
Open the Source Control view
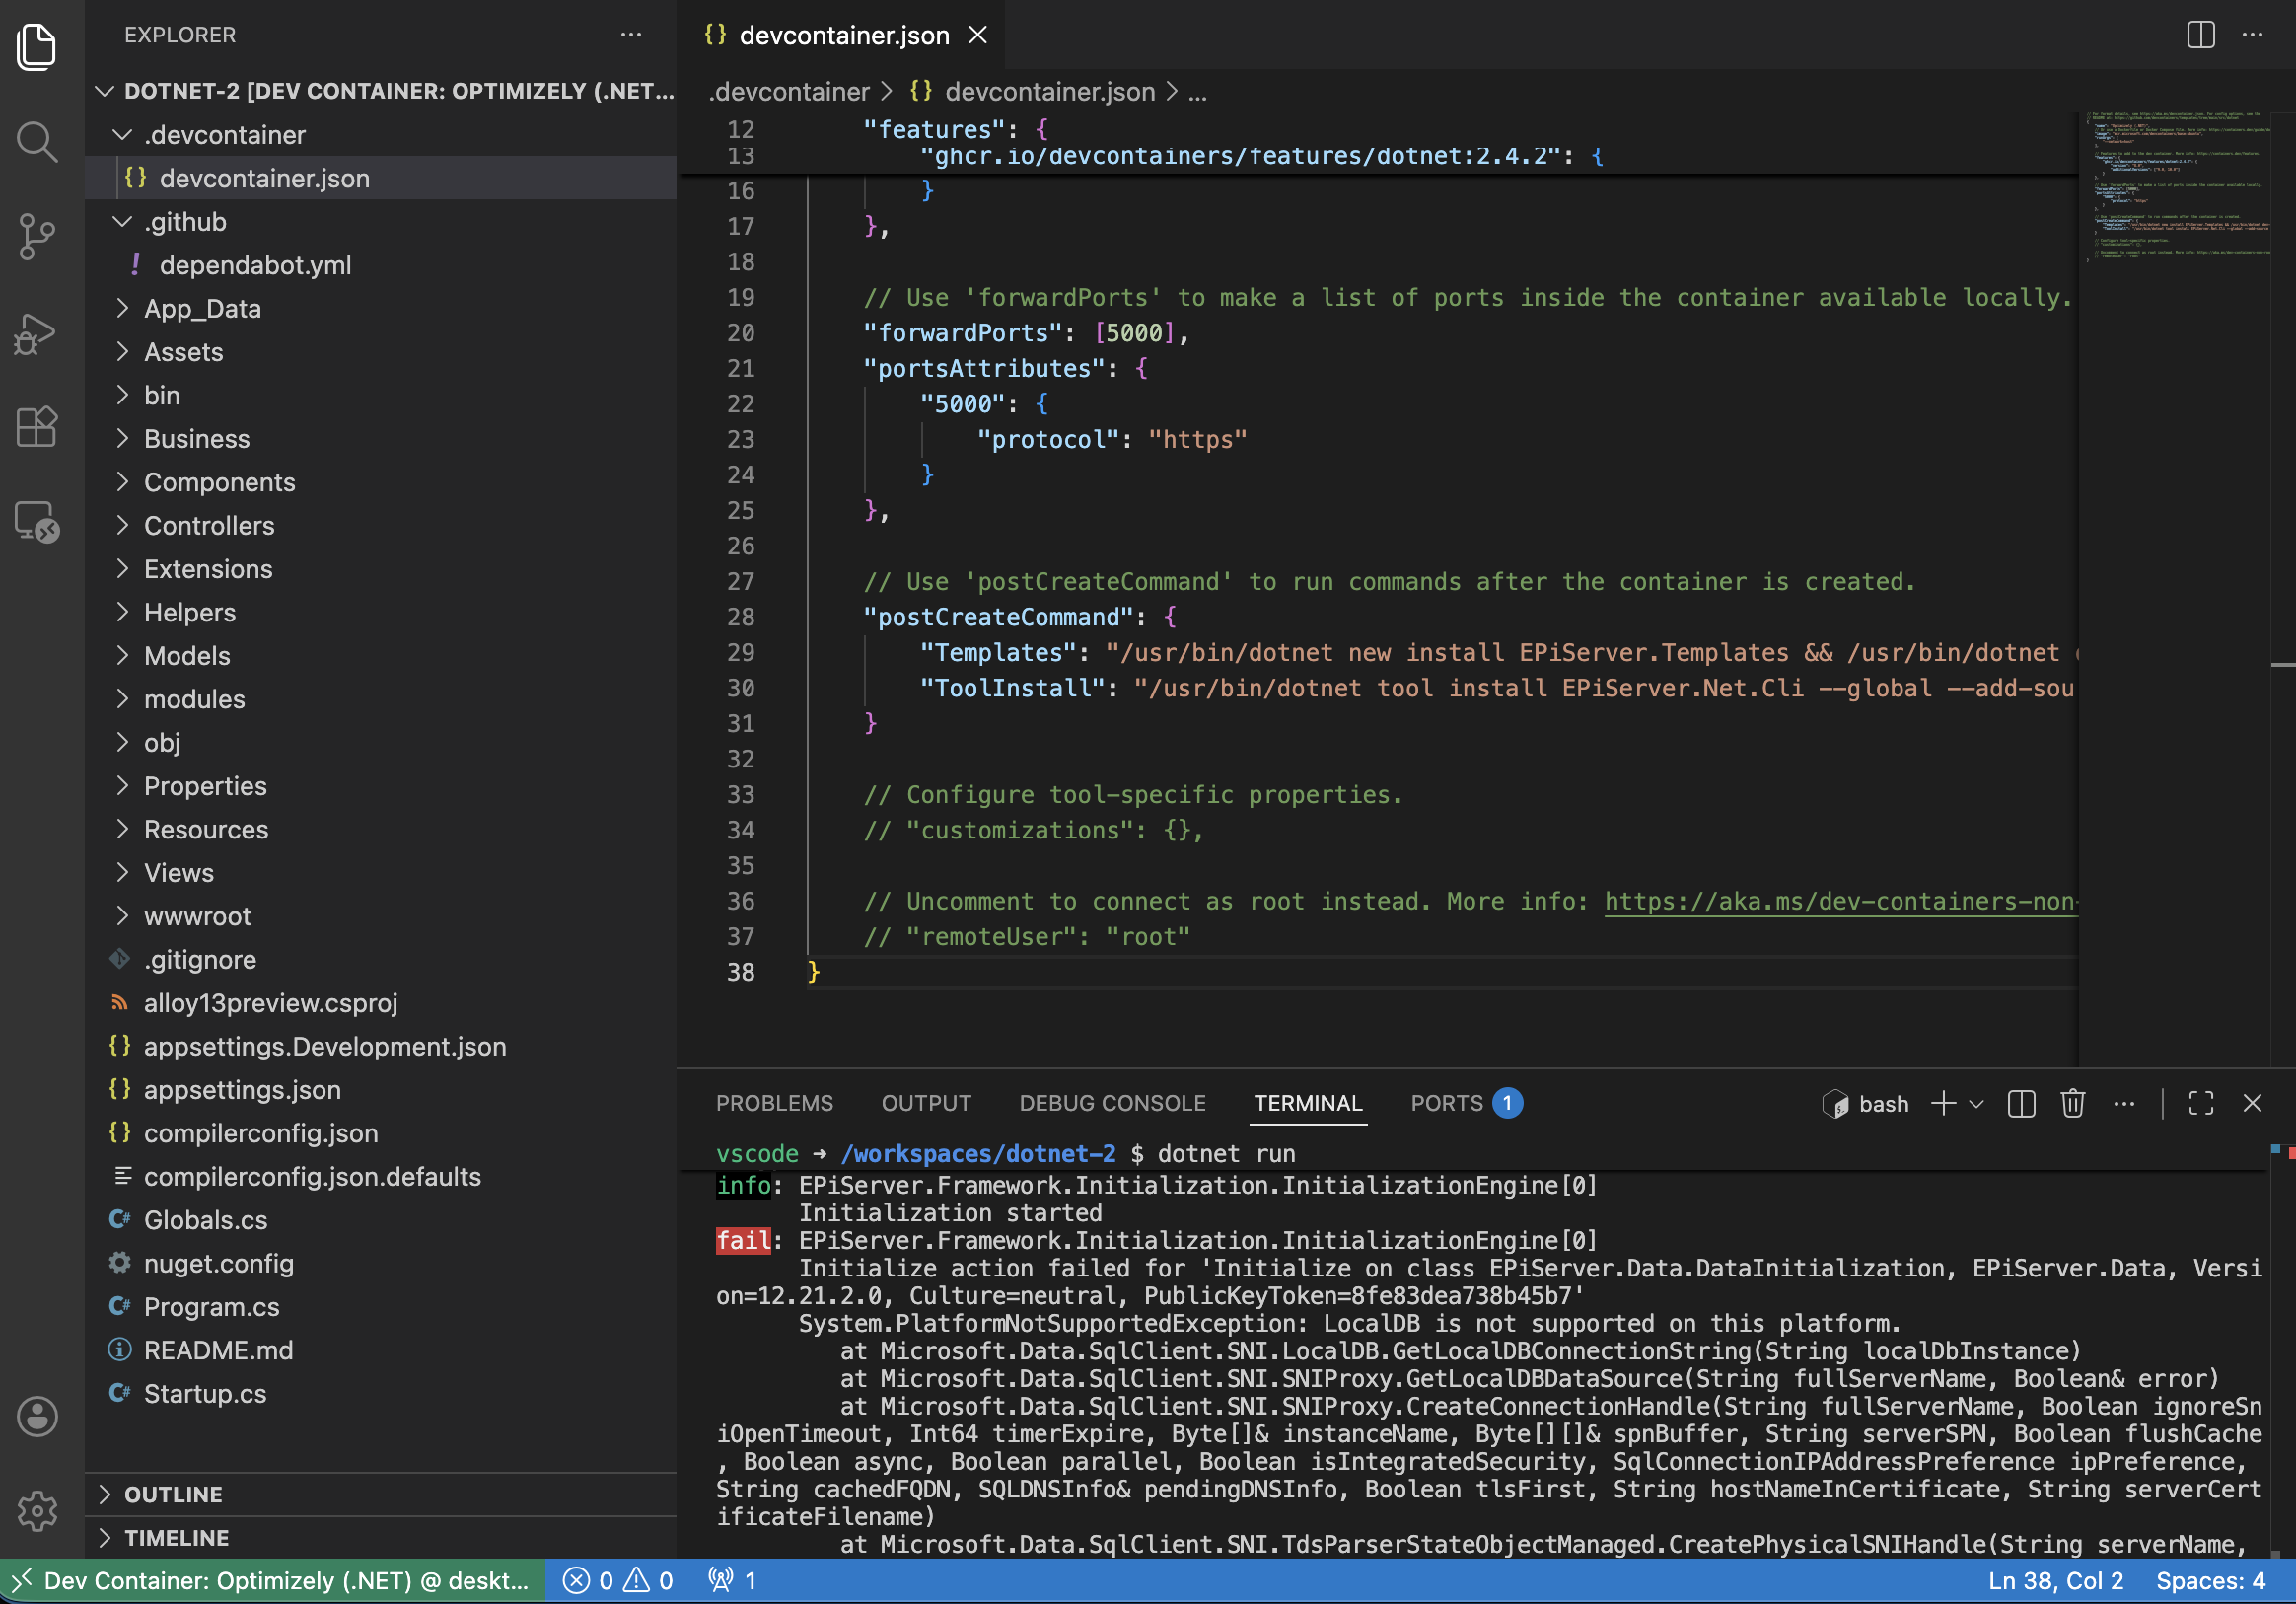coord(37,237)
